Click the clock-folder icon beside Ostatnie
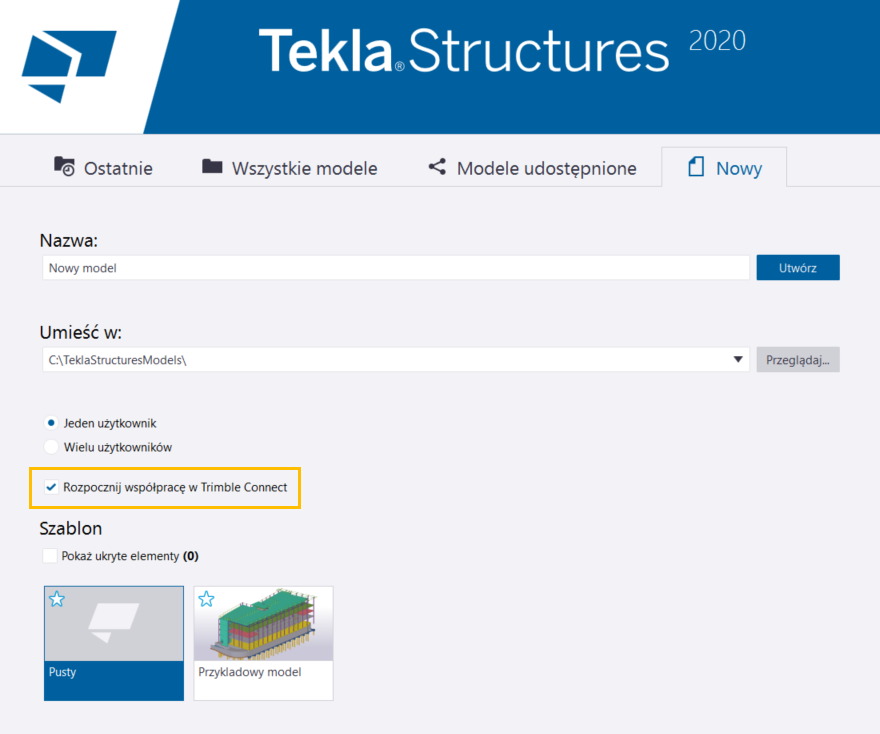This screenshot has width=880, height=734. 64,167
